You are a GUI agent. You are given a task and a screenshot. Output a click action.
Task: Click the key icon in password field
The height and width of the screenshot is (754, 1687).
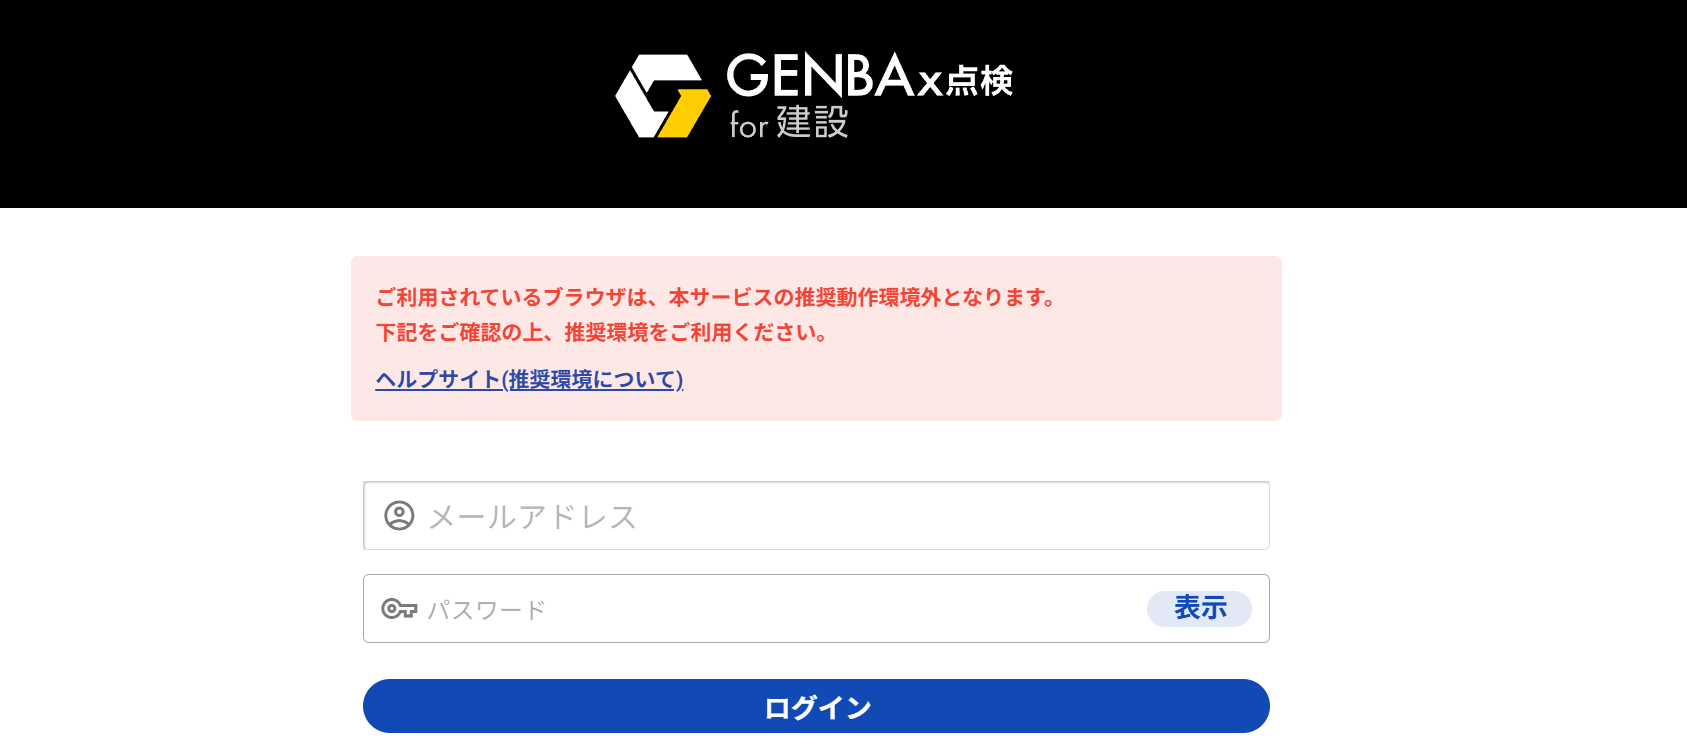point(399,609)
